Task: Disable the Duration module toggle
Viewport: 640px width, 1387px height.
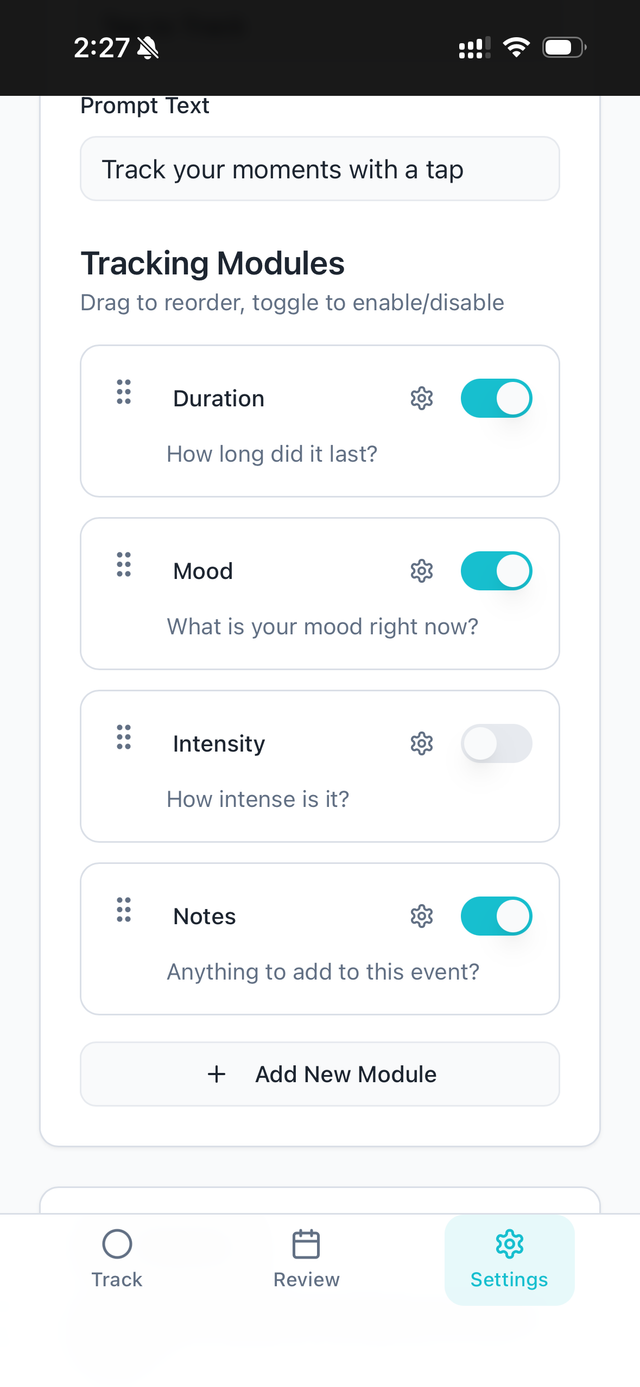Action: [x=496, y=398]
